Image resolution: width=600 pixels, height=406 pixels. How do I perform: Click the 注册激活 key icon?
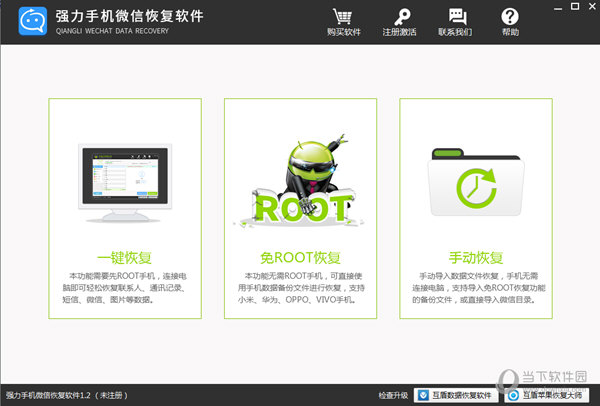[x=402, y=16]
